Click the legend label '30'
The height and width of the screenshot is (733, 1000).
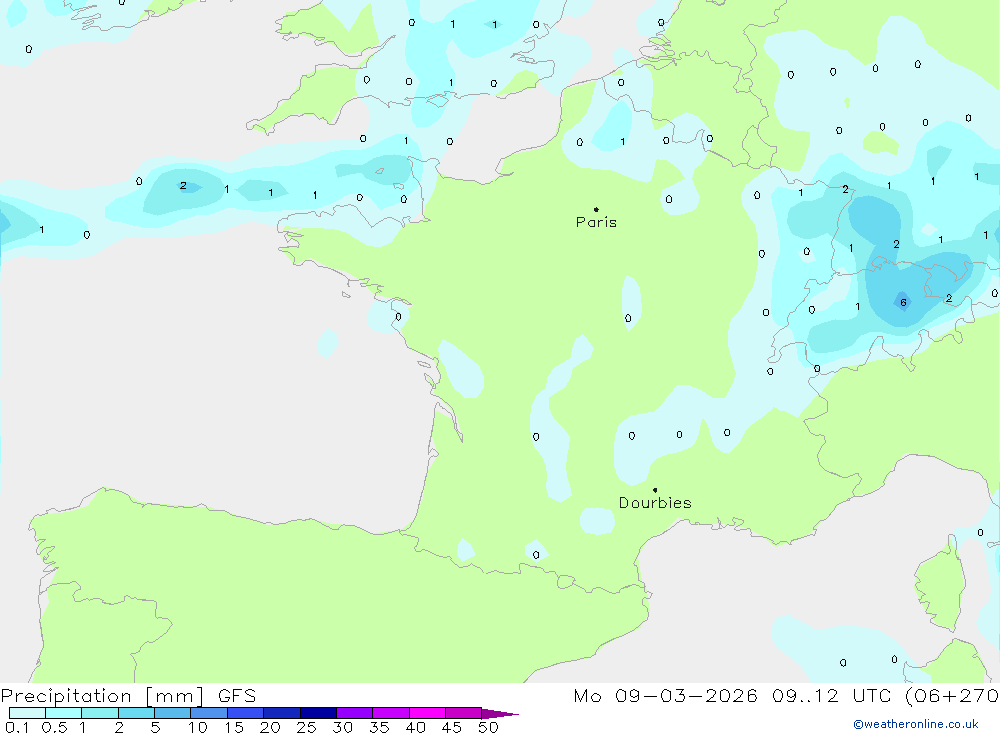(x=343, y=727)
